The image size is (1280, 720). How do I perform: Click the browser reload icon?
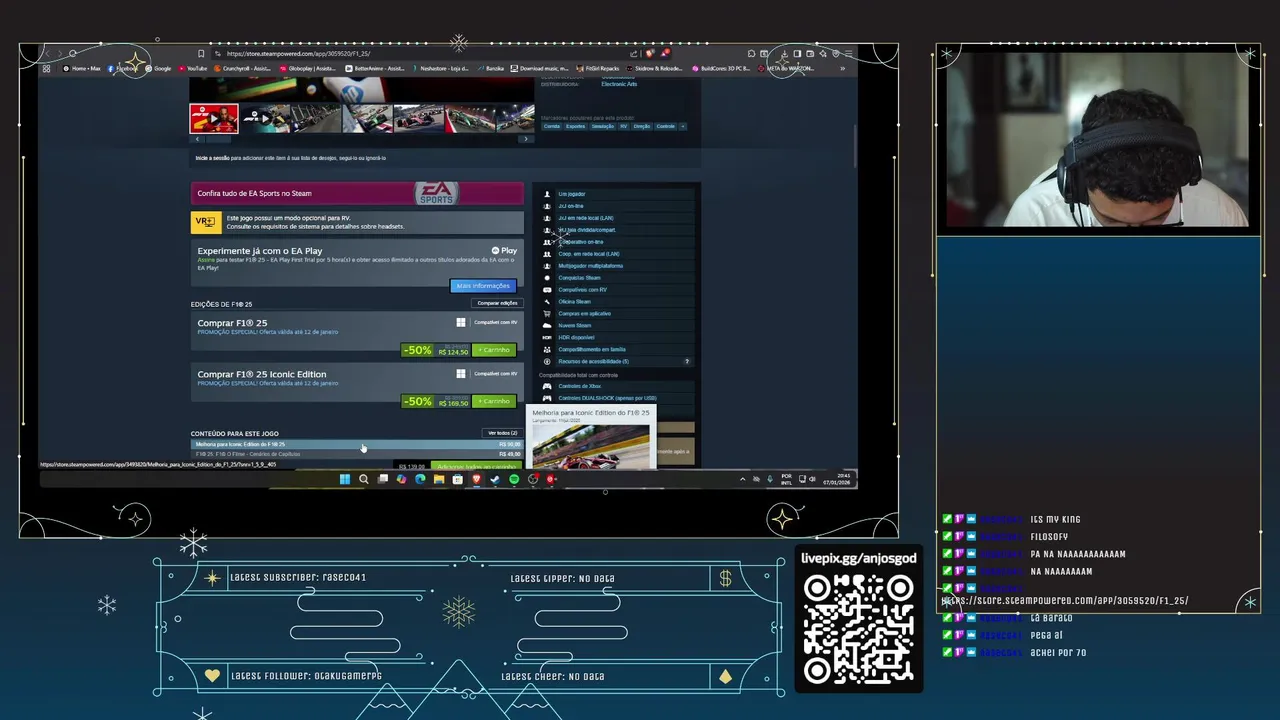[x=72, y=54]
